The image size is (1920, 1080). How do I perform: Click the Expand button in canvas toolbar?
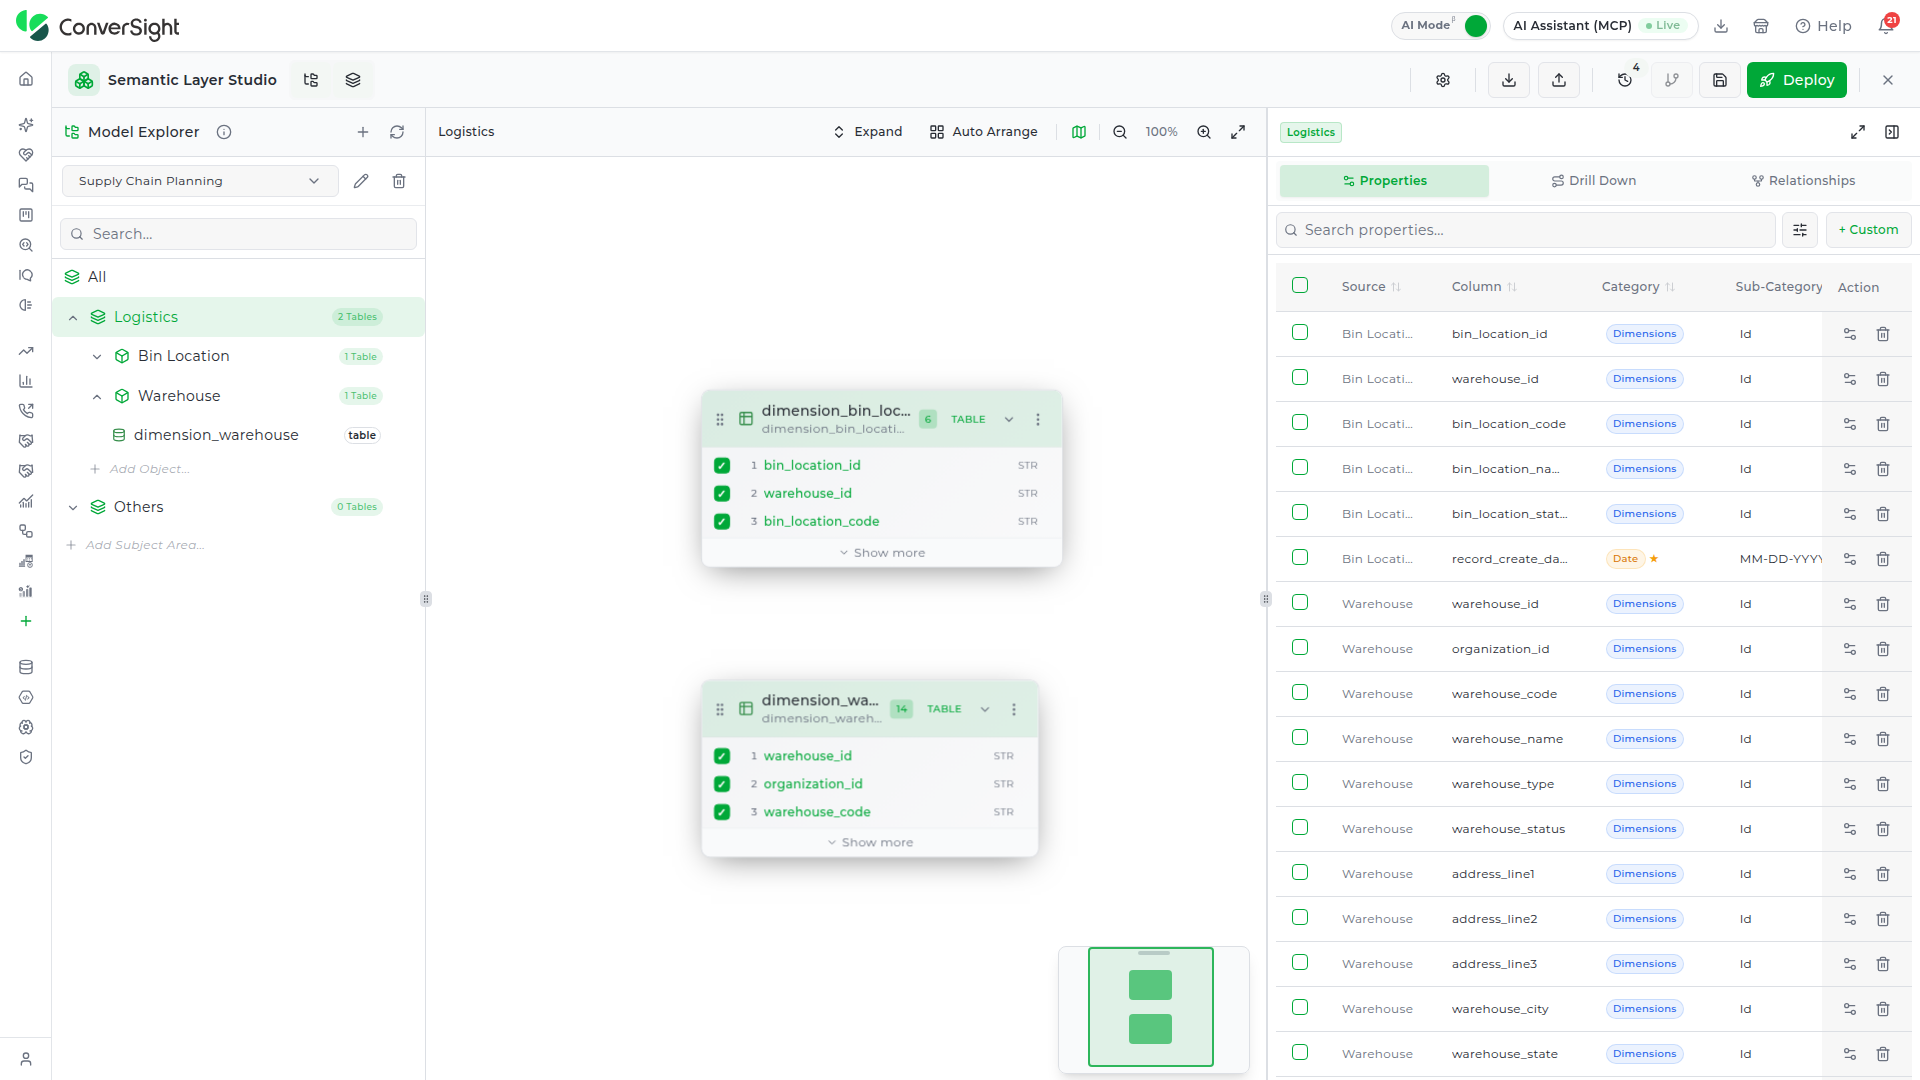(868, 132)
